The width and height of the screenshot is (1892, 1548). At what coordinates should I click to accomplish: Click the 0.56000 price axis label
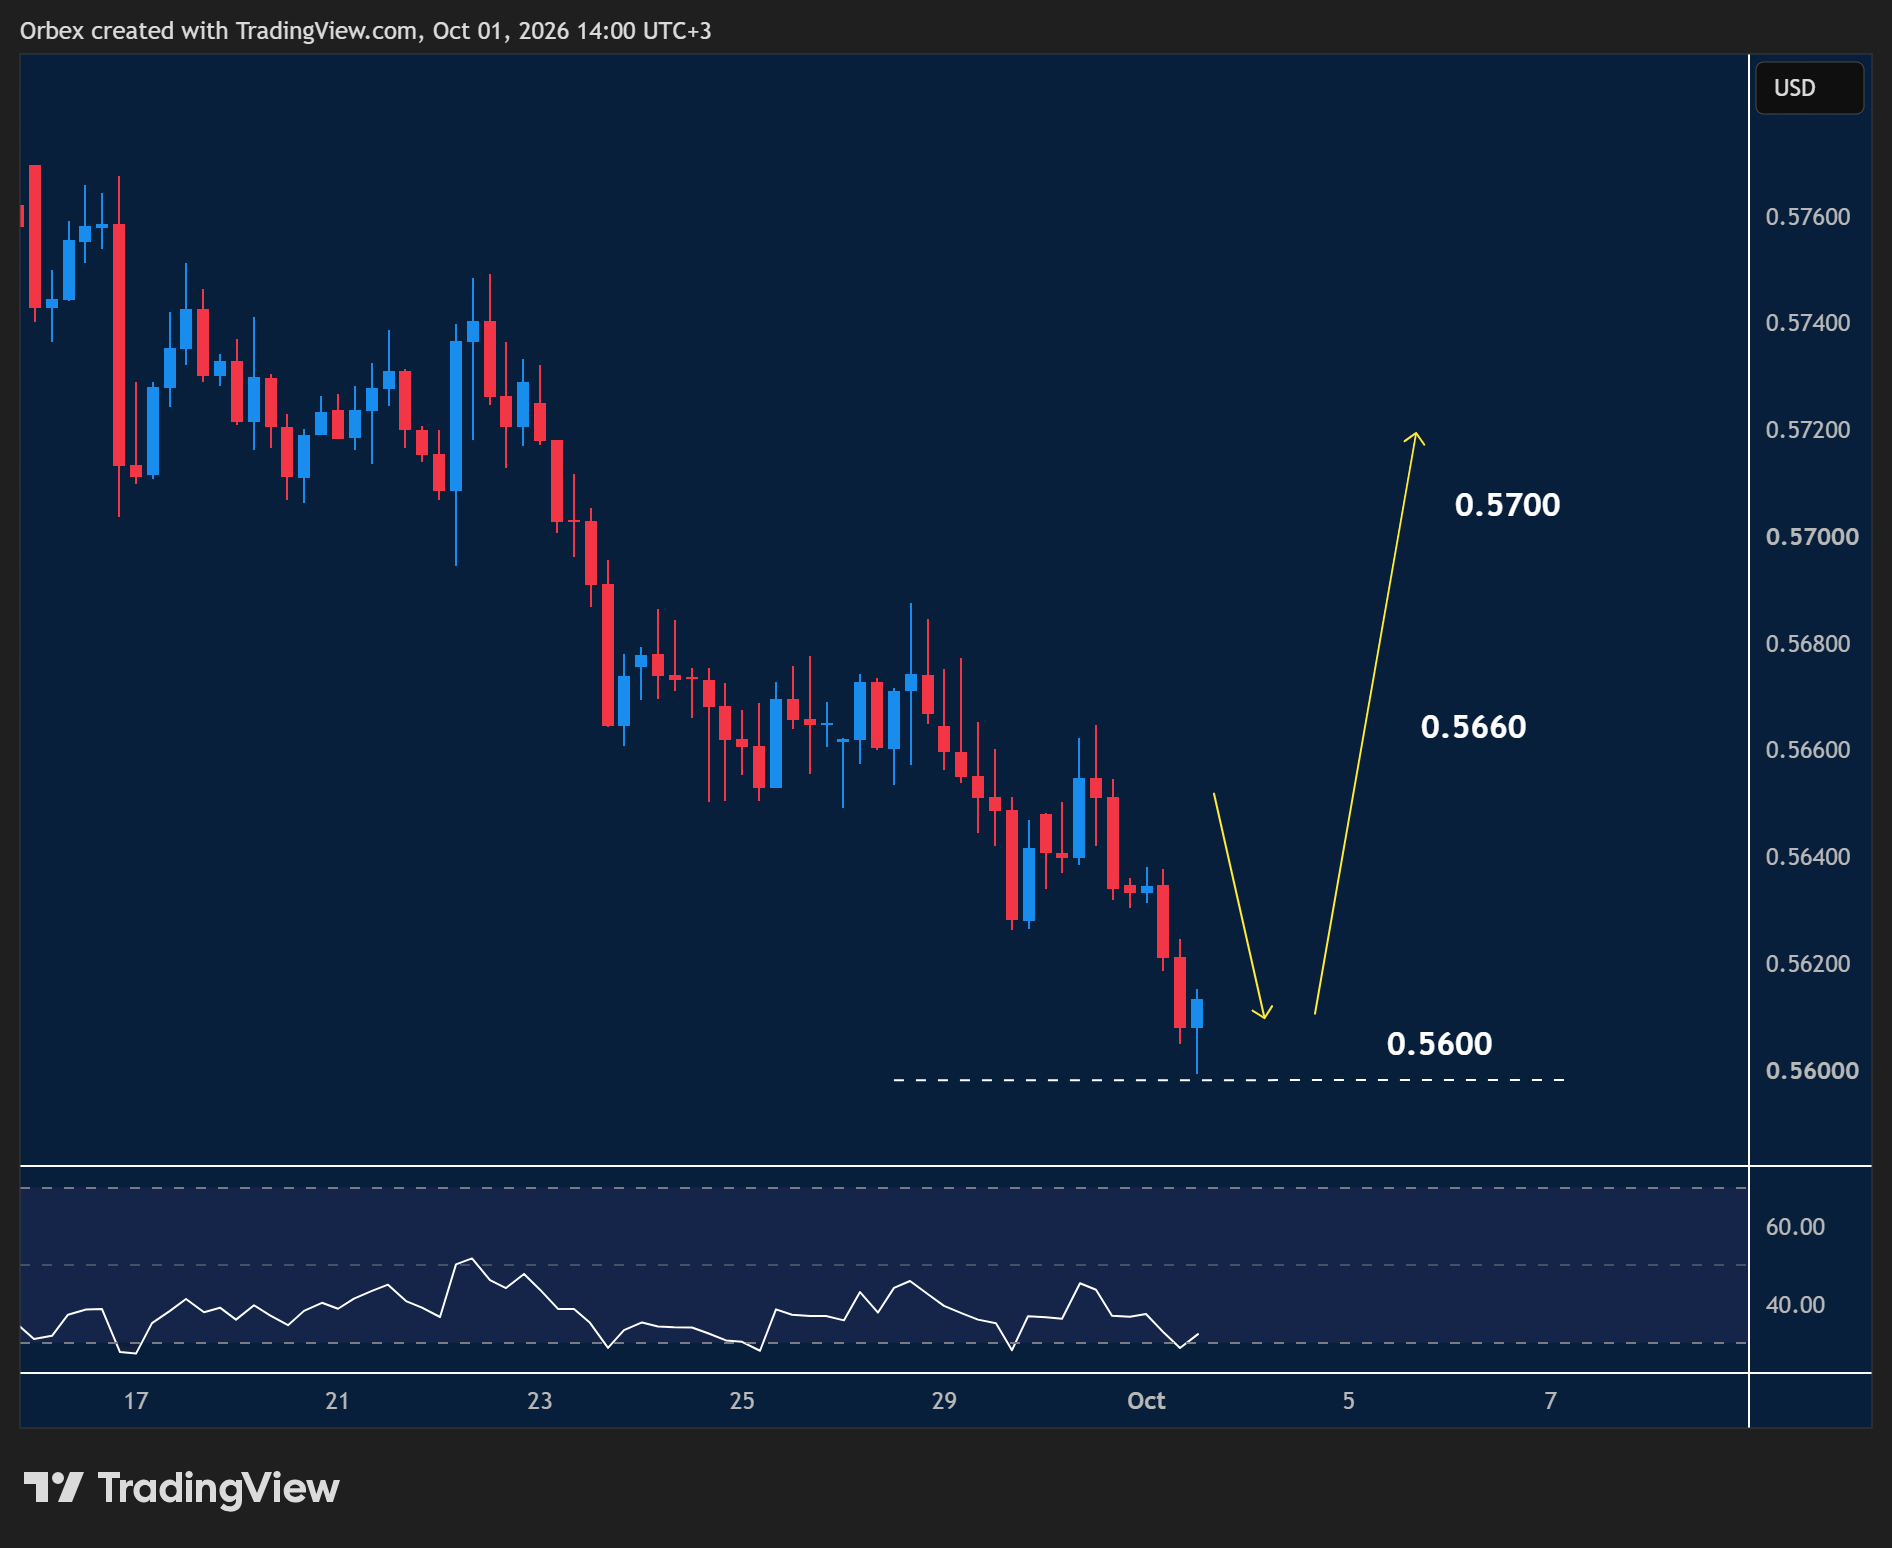pyautogui.click(x=1811, y=1071)
